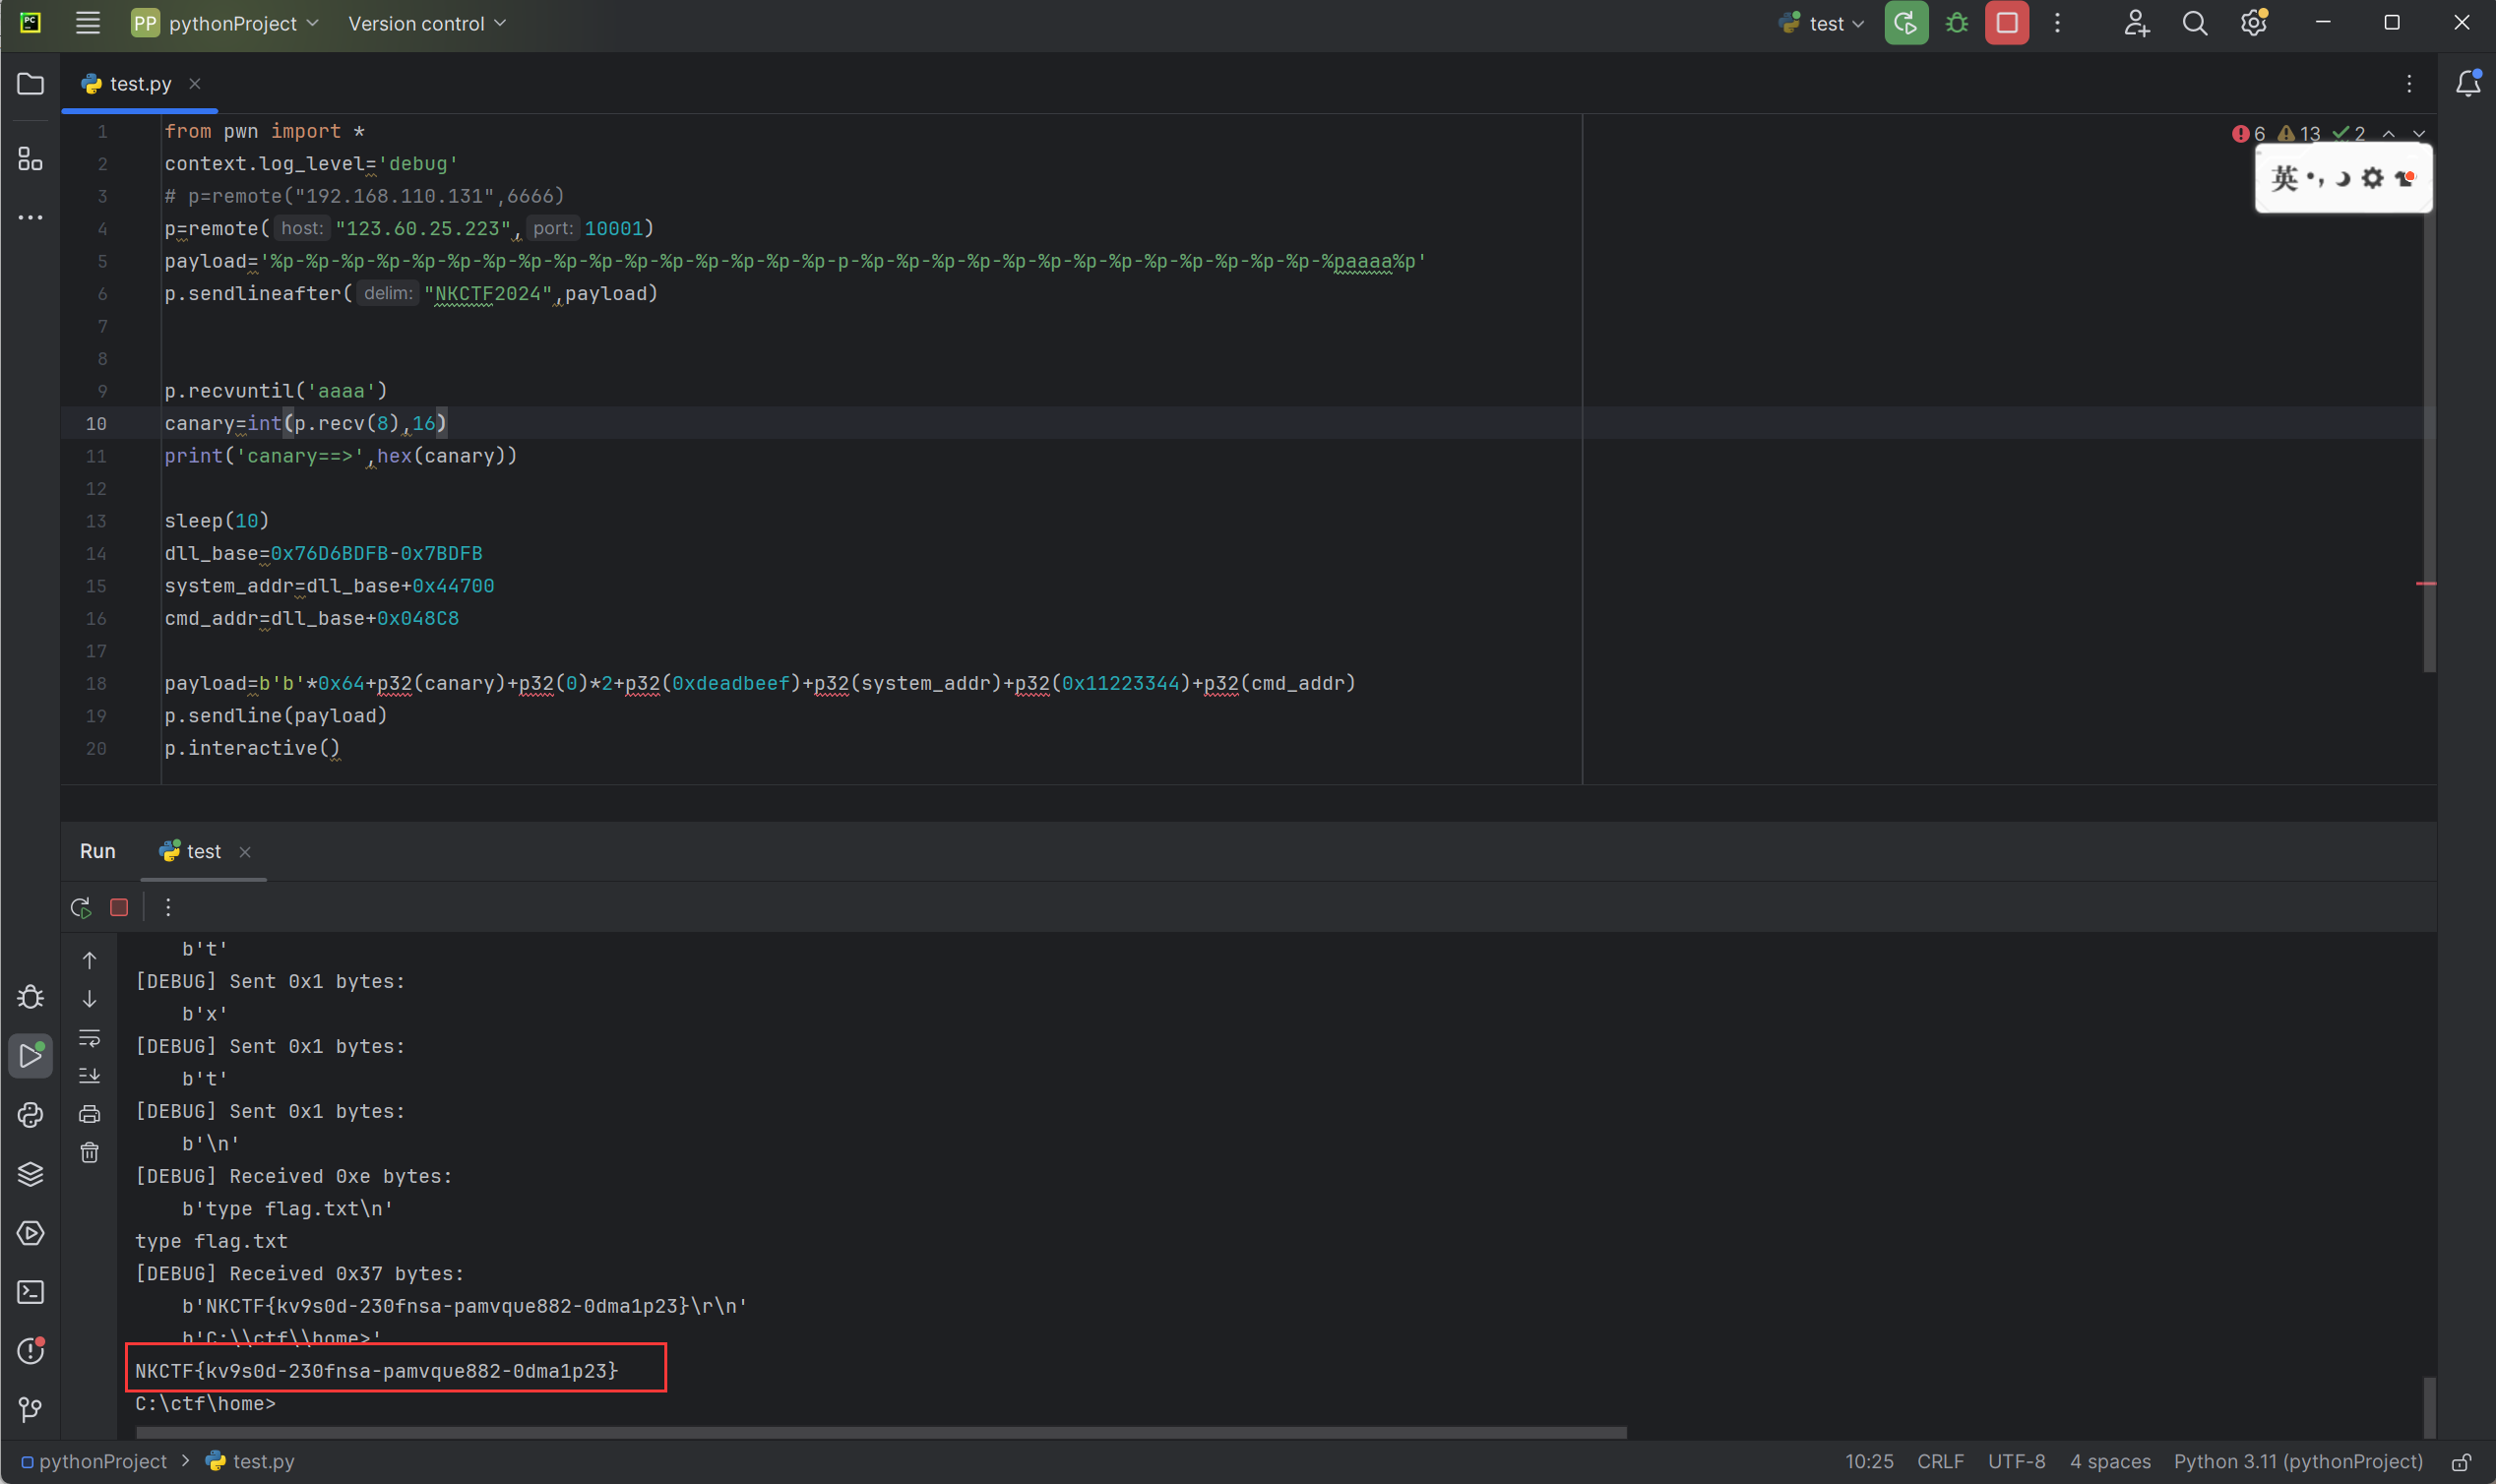Open Debug tool window in left sidebar
Viewport: 2496px width, 1484px height.
[31, 996]
